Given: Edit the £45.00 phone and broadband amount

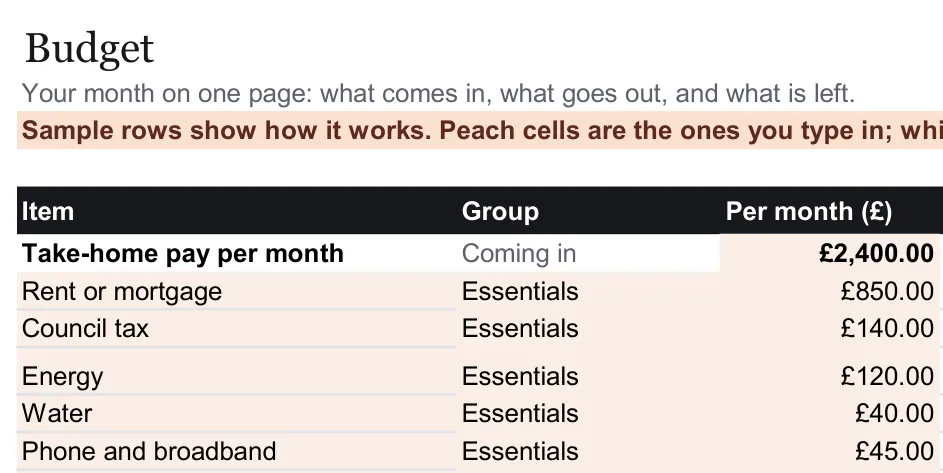Looking at the screenshot, I should (830, 451).
